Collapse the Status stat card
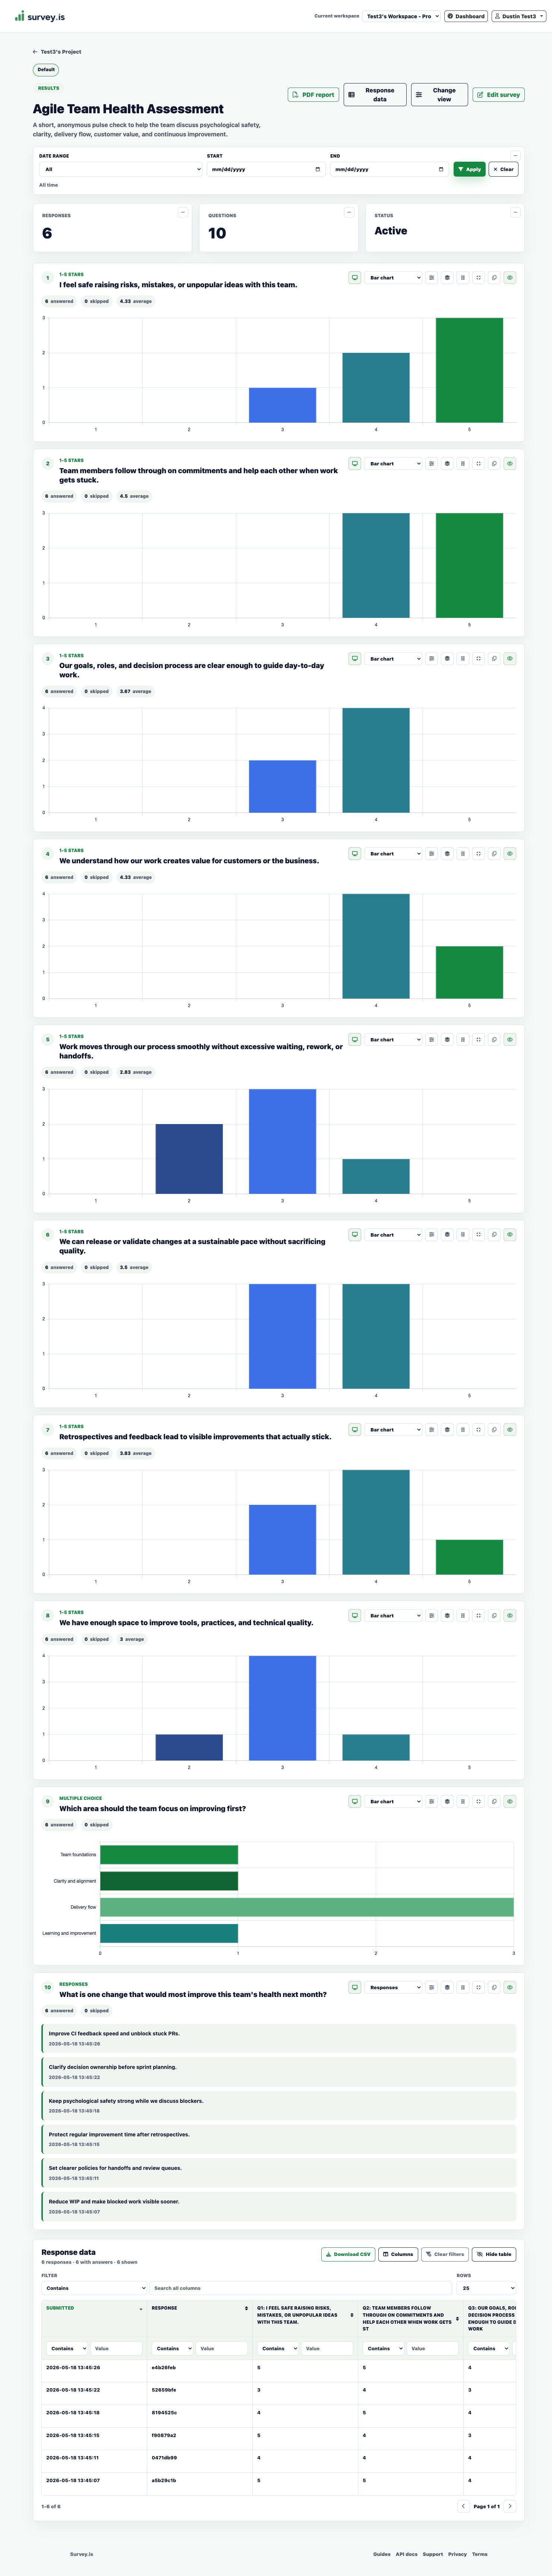552x2576 pixels. coord(515,212)
